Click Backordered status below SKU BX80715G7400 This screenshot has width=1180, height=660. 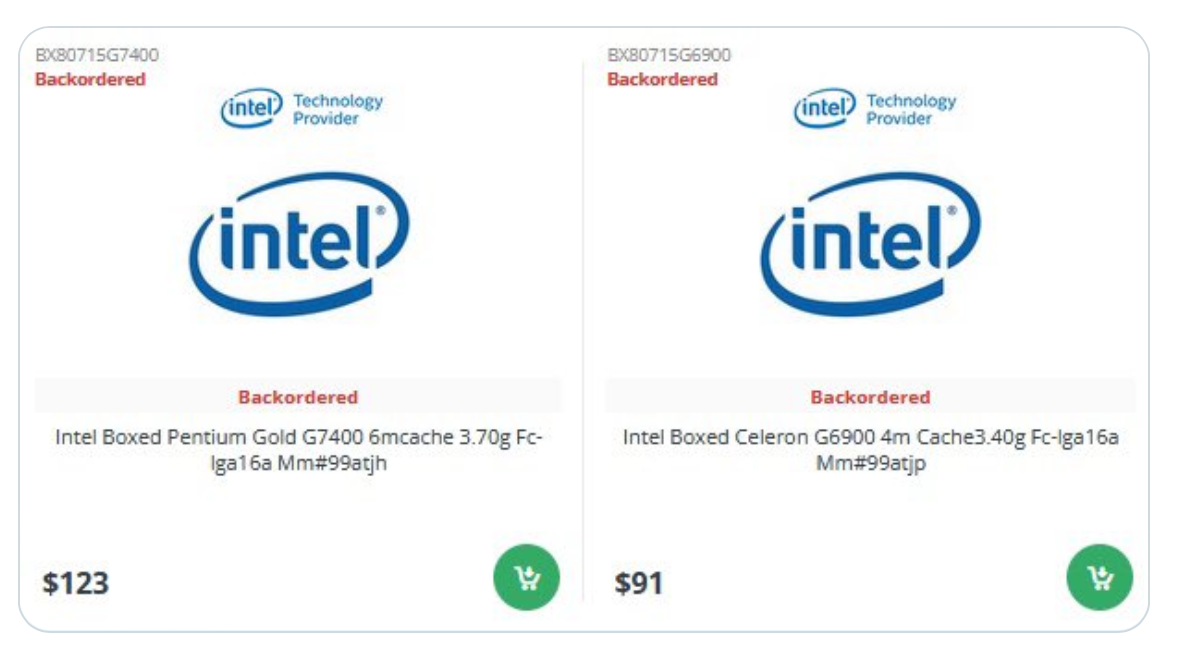90,79
